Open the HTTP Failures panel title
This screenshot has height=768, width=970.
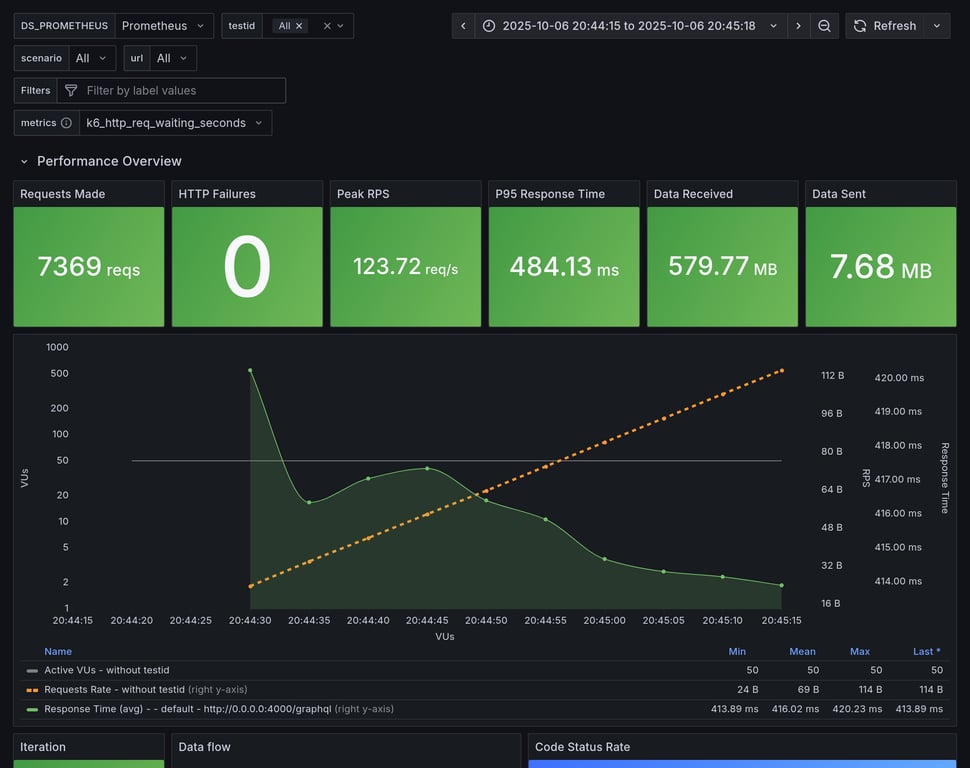point(217,194)
